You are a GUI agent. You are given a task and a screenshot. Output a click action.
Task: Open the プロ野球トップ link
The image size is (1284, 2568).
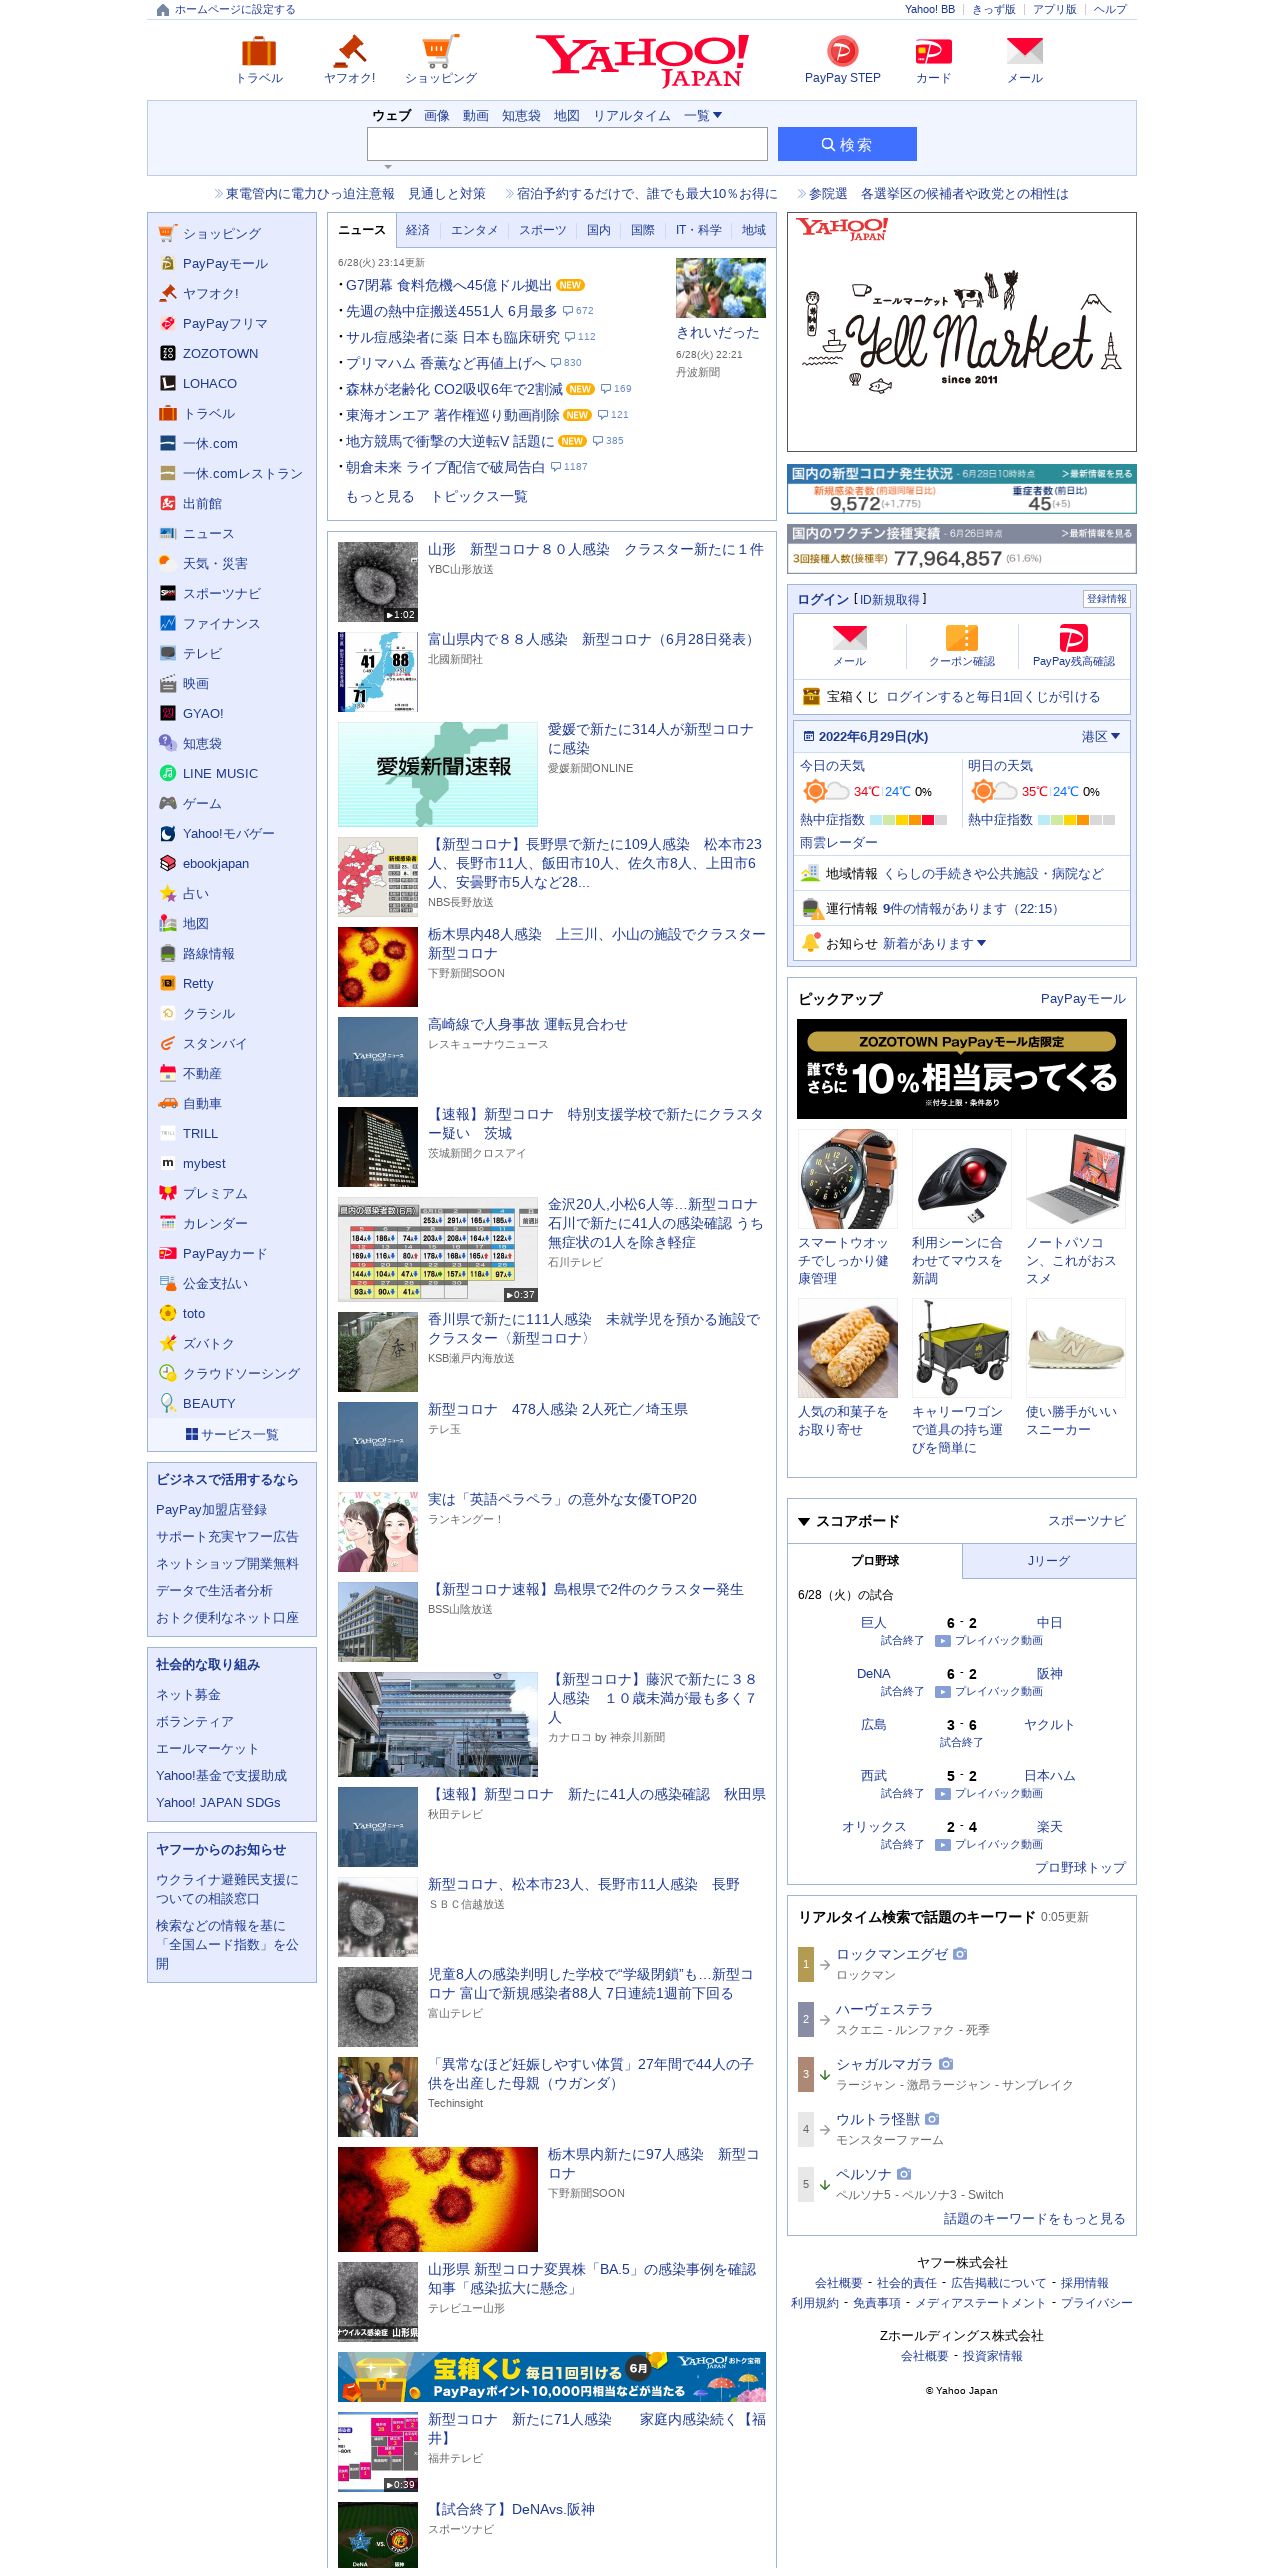coord(1080,1868)
